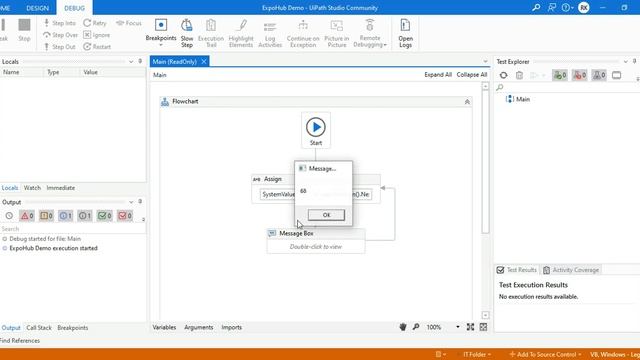
Task: Open the Output panel options dropdown
Action: 131,202
